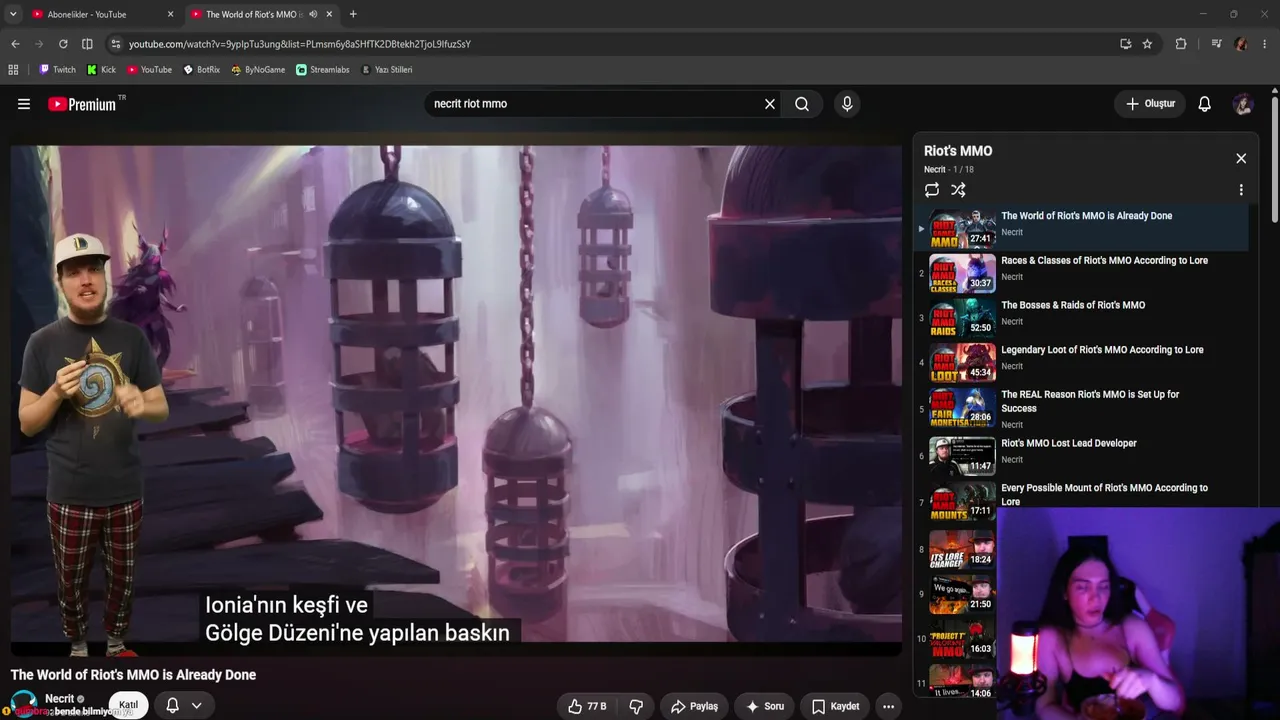1280x720 pixels.
Task: Like the video
Action: tap(587, 706)
